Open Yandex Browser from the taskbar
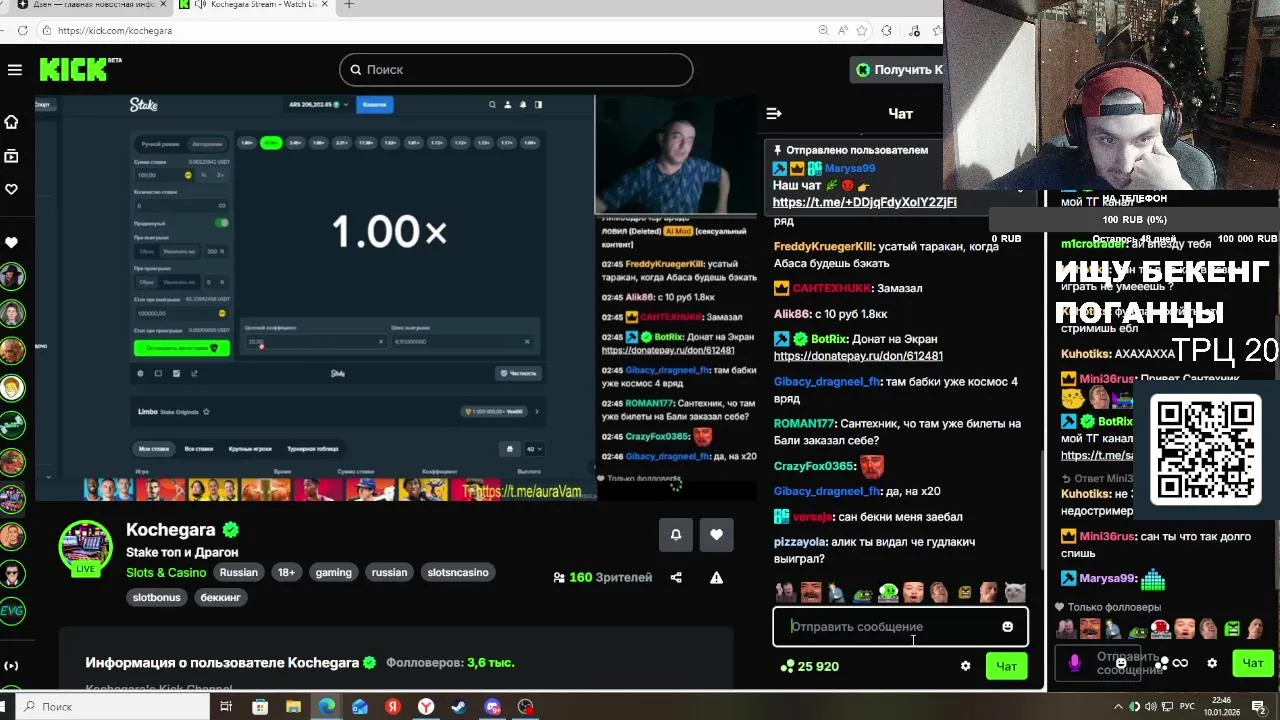 coord(426,707)
